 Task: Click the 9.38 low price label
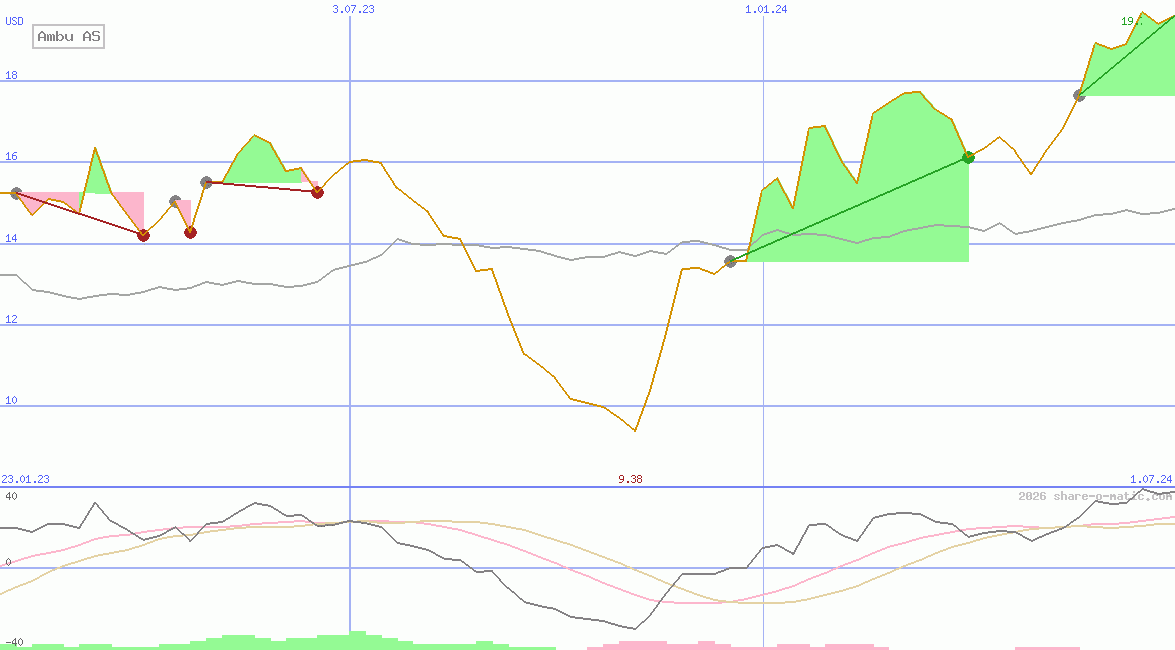tap(630, 479)
